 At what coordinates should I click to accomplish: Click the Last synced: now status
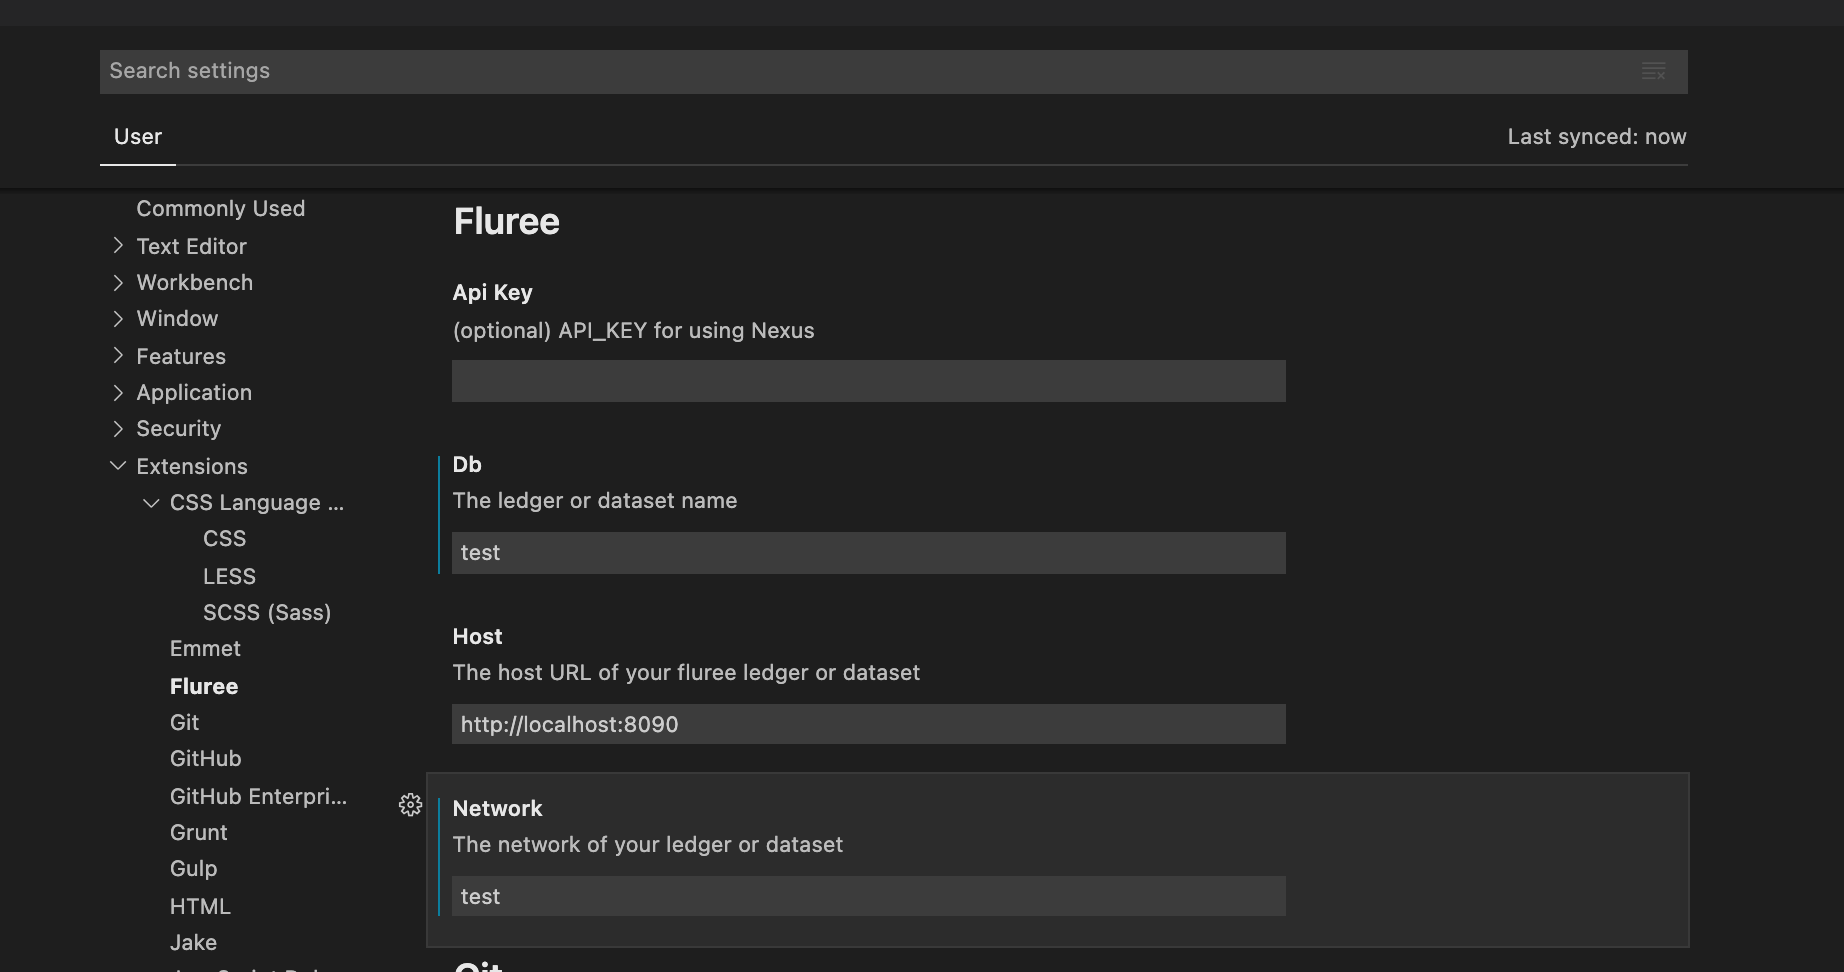tap(1597, 137)
